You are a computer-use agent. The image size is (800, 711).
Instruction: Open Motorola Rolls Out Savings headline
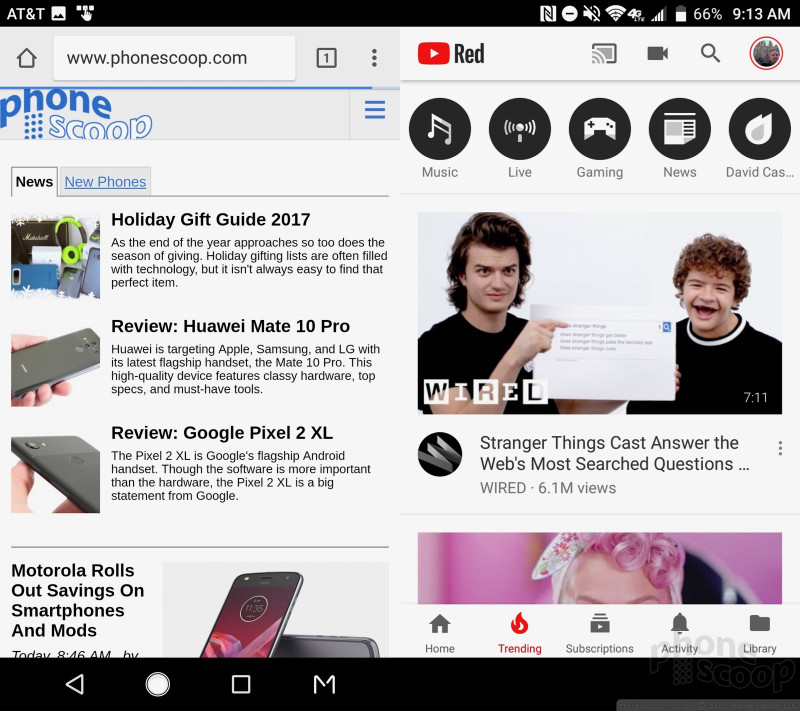78,600
